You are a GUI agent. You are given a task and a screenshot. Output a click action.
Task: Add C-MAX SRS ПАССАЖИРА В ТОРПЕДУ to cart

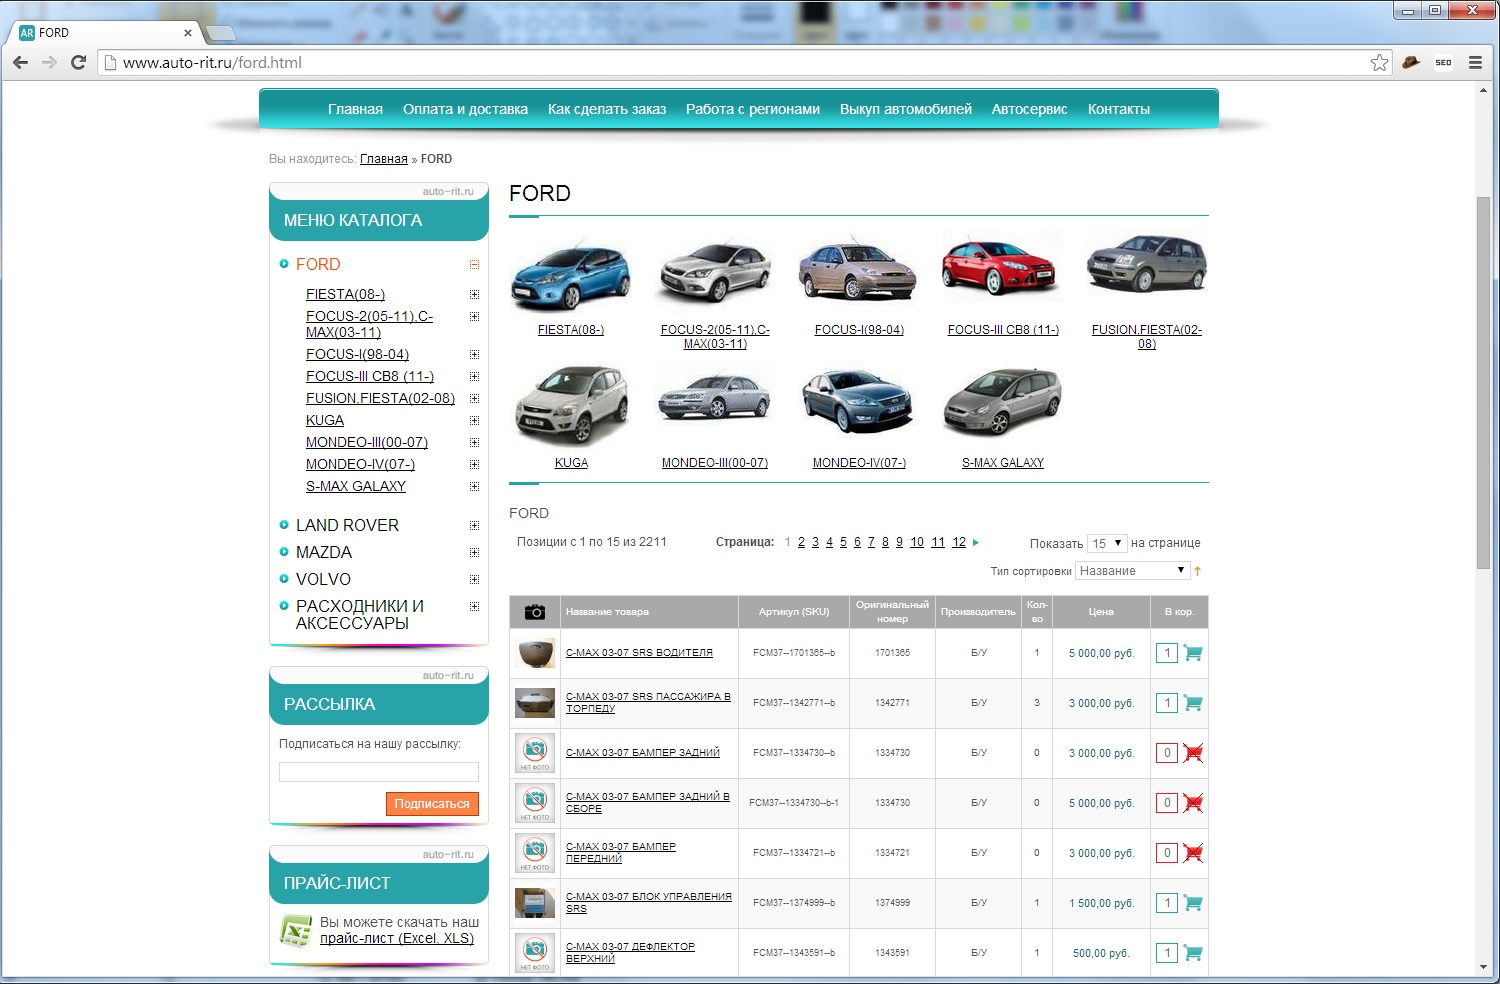pos(1193,703)
